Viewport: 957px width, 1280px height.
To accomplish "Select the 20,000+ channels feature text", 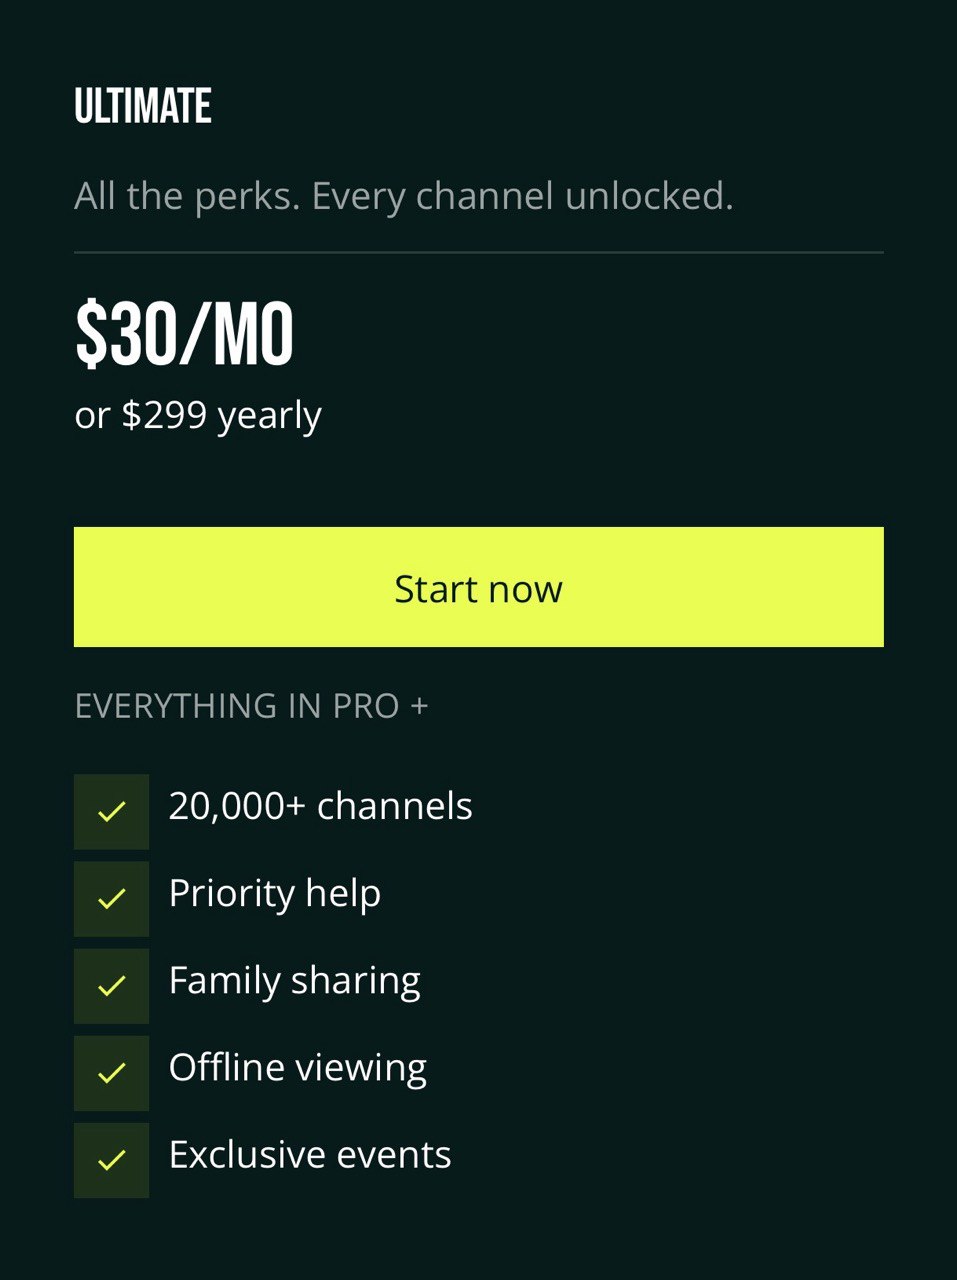I will 320,806.
